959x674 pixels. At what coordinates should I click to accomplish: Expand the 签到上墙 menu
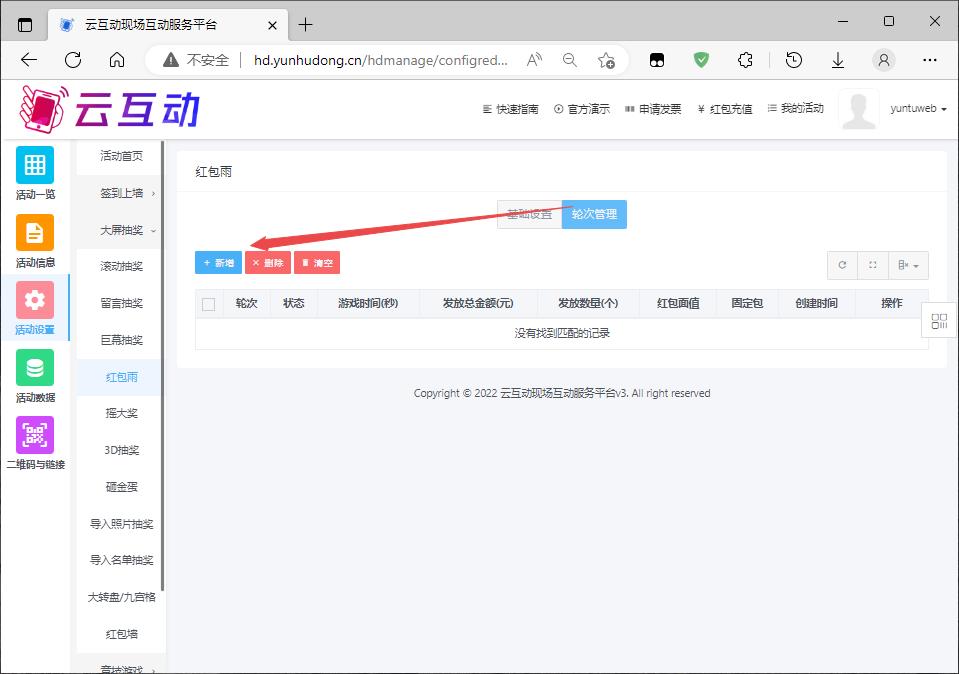(120, 193)
